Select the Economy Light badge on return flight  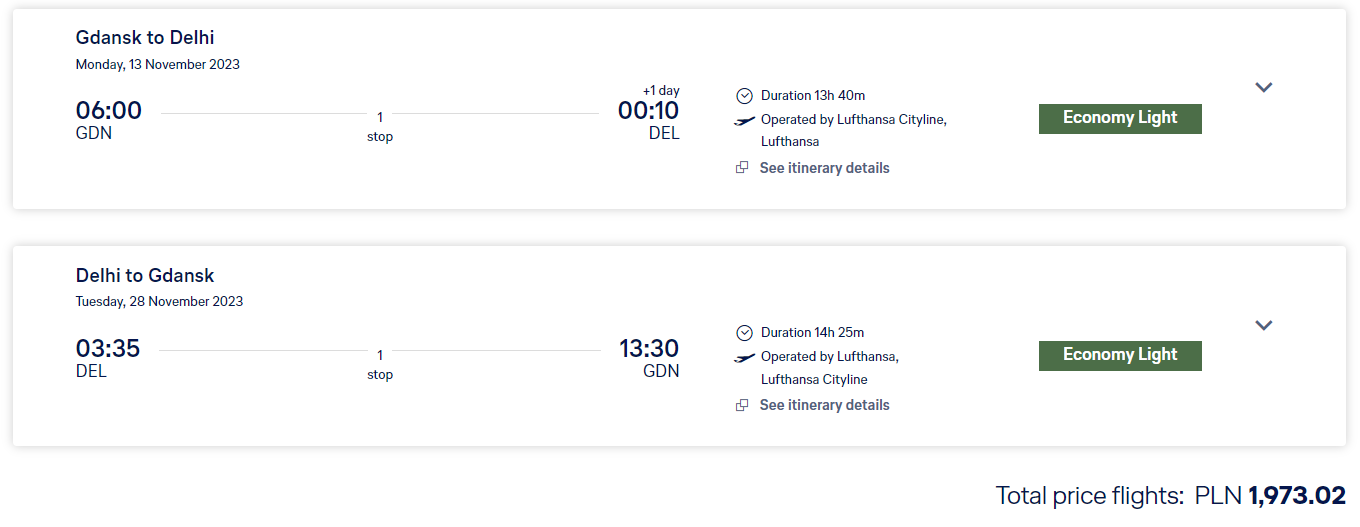pyautogui.click(x=1120, y=355)
